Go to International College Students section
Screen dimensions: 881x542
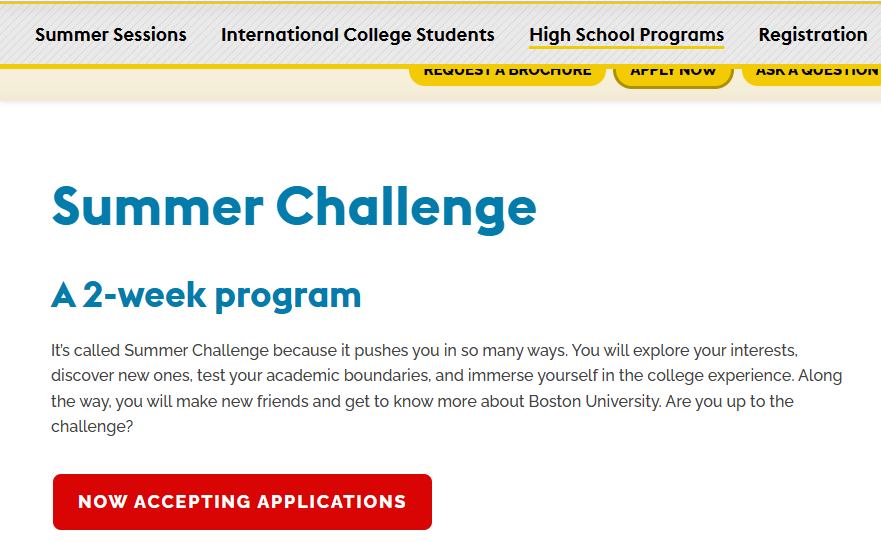(357, 35)
